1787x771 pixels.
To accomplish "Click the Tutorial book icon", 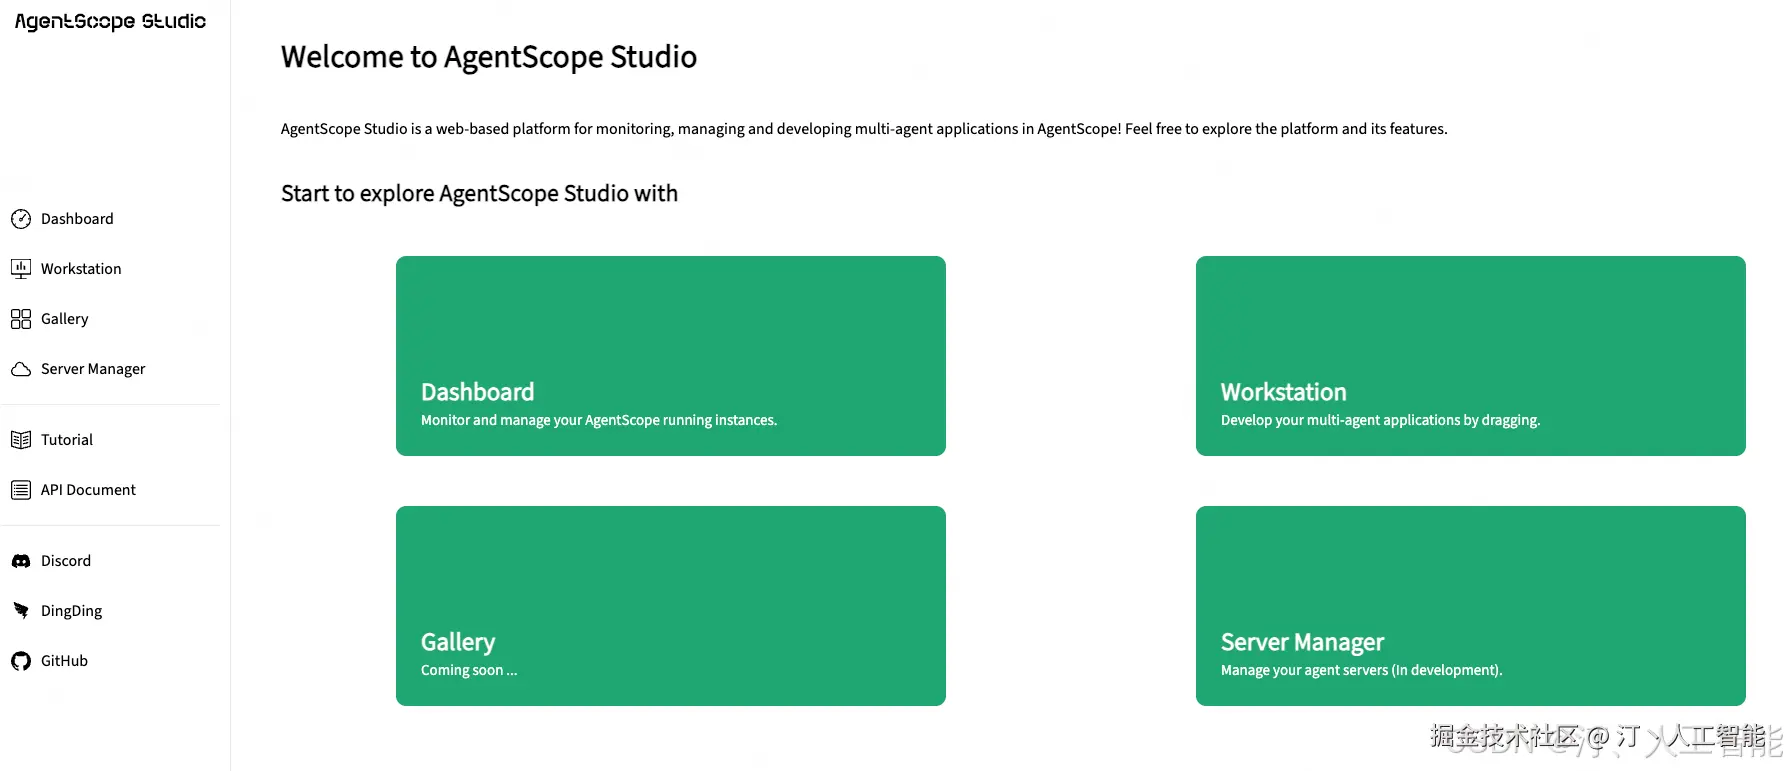I will [21, 440].
